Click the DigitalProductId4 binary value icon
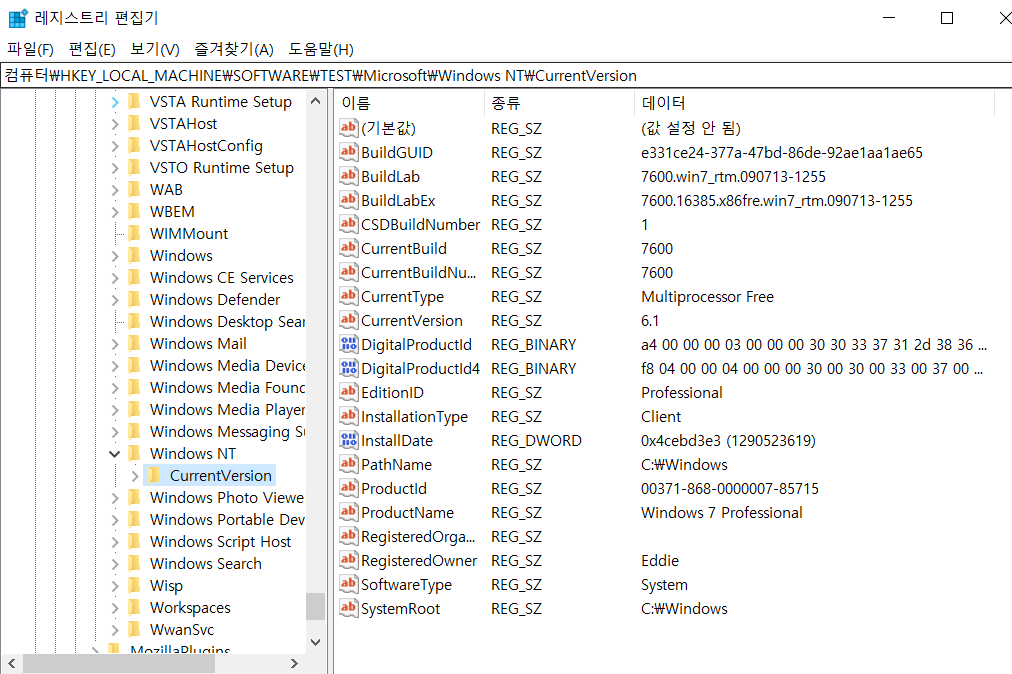The image size is (1012, 674). click(349, 368)
